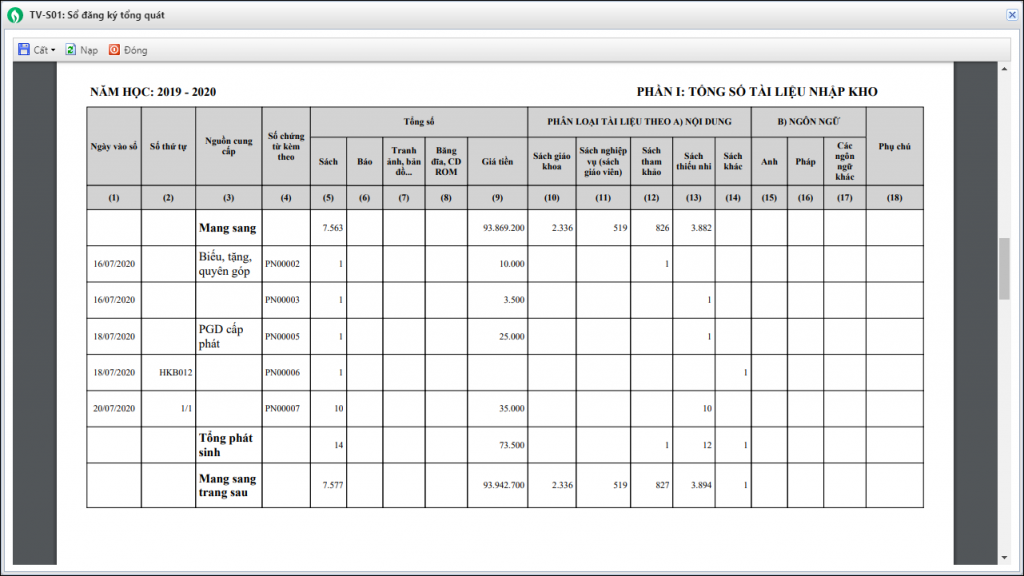Click the Số thứ tự column header
The width and height of the screenshot is (1024, 576).
[168, 146]
